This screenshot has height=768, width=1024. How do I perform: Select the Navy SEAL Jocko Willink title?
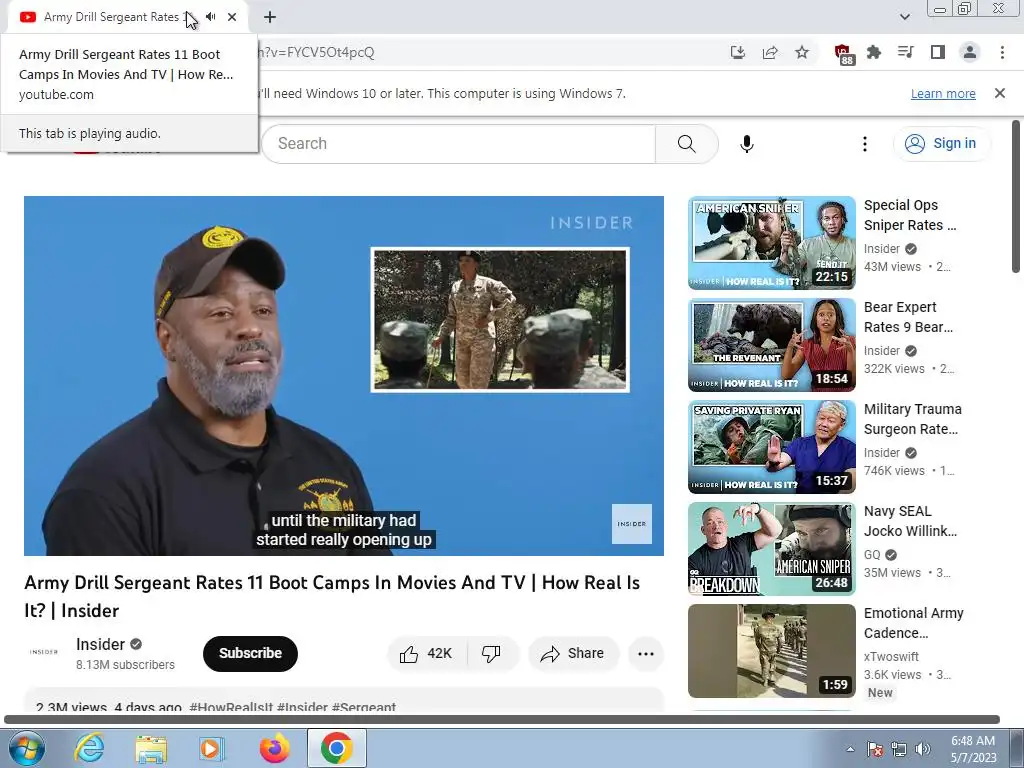click(x=910, y=520)
